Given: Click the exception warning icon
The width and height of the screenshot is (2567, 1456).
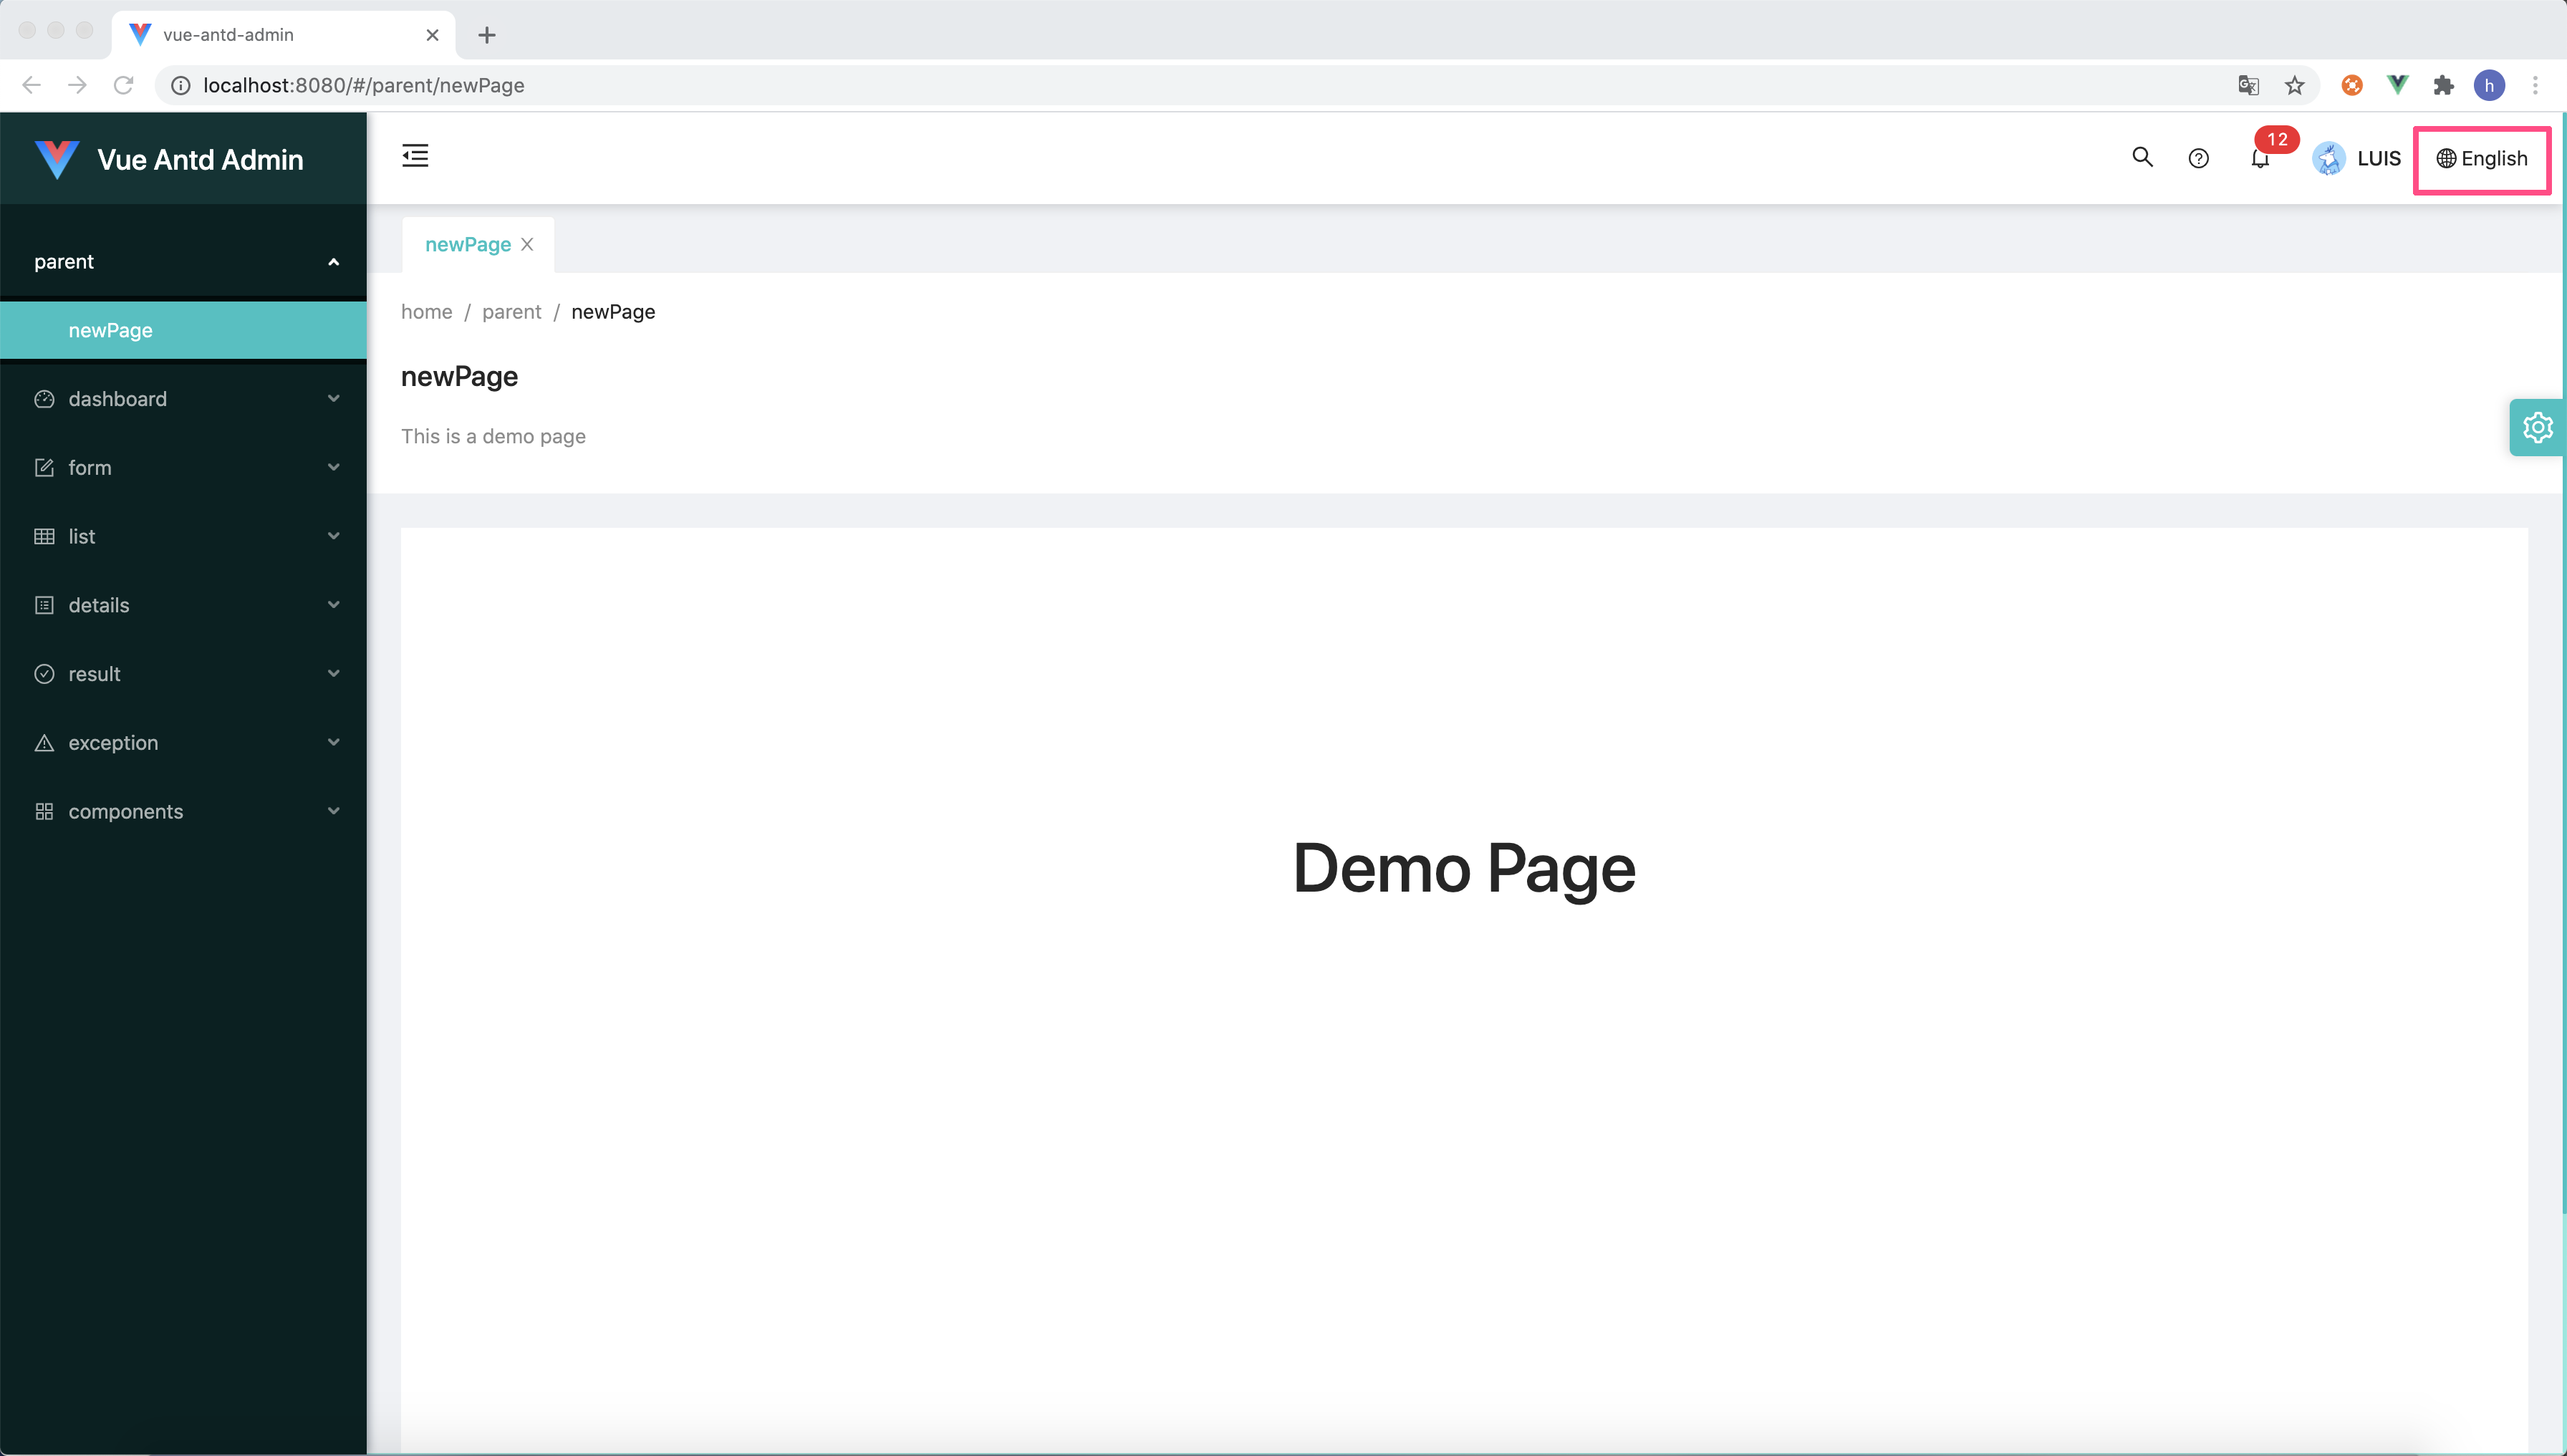Looking at the screenshot, I should click(44, 742).
